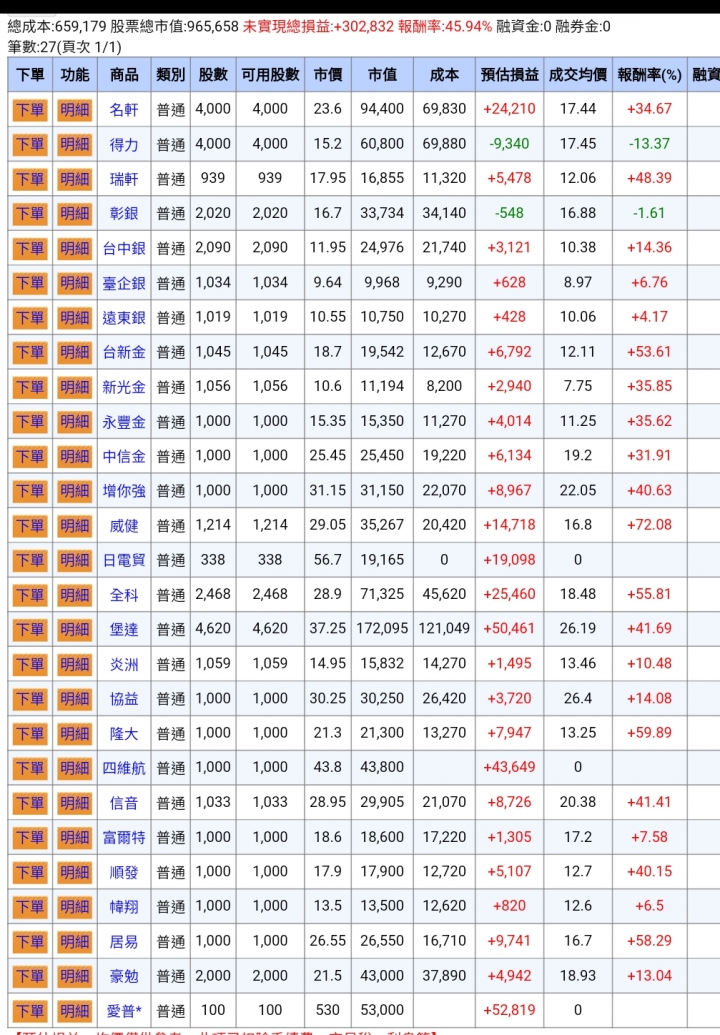720x1035 pixels.
Task: Click 下單 button for 瑞軒 row
Action: (x=30, y=179)
